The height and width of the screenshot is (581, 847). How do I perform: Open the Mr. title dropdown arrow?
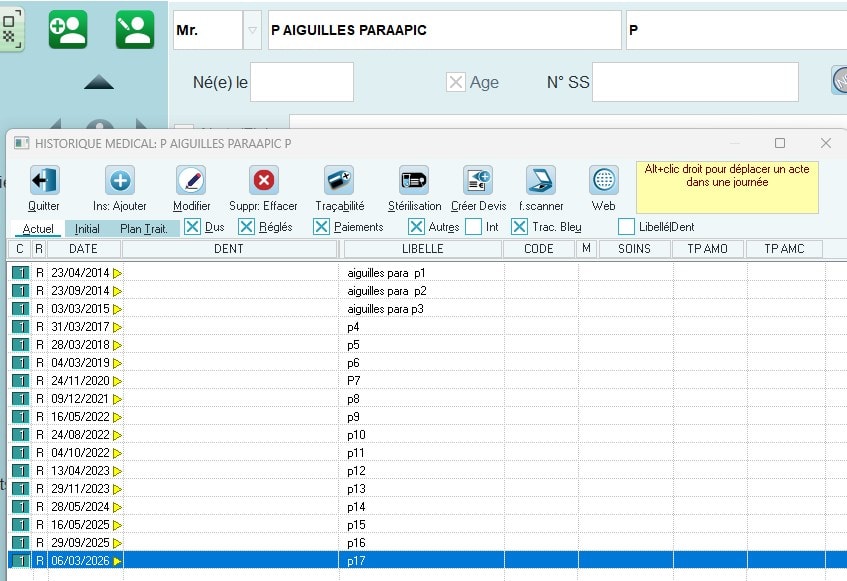(252, 30)
